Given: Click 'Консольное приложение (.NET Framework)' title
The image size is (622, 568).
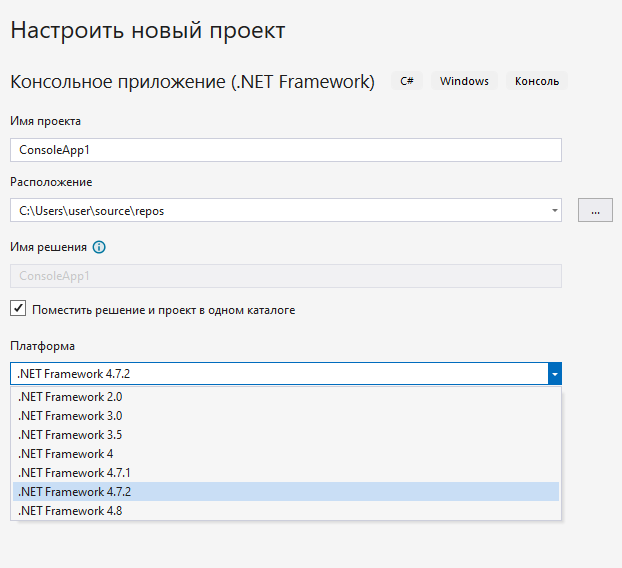Looking at the screenshot, I should tap(192, 82).
